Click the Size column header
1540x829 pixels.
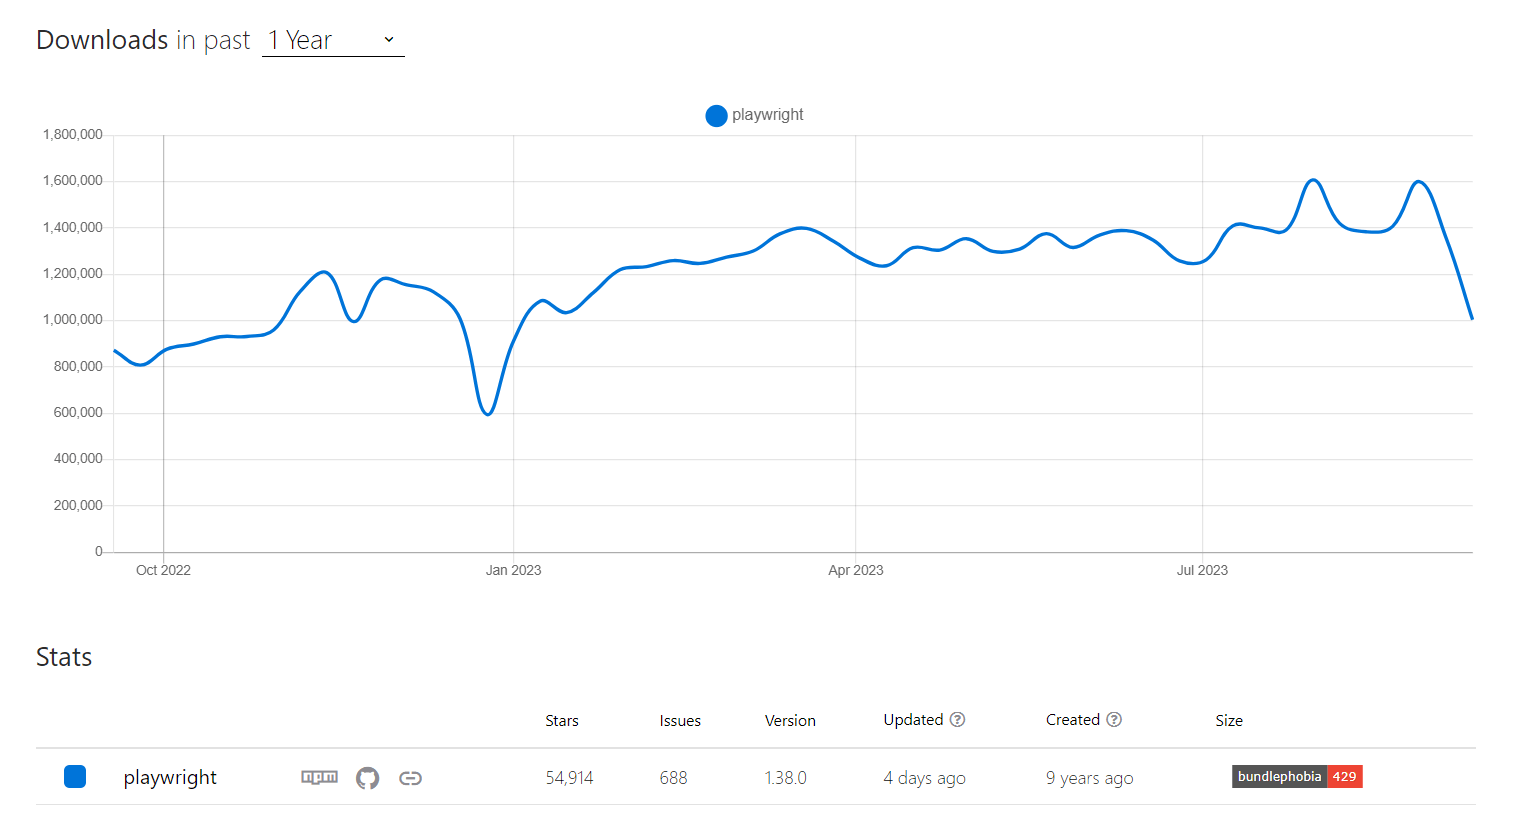1229,721
